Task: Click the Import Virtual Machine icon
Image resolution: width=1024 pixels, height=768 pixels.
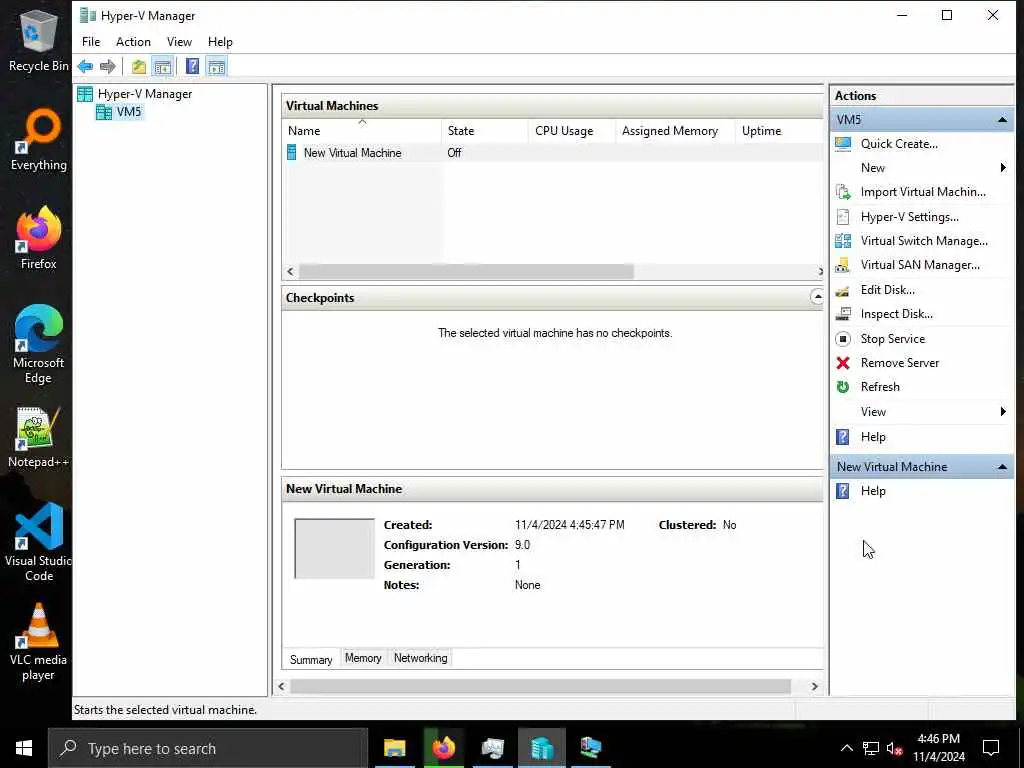Action: pyautogui.click(x=843, y=192)
